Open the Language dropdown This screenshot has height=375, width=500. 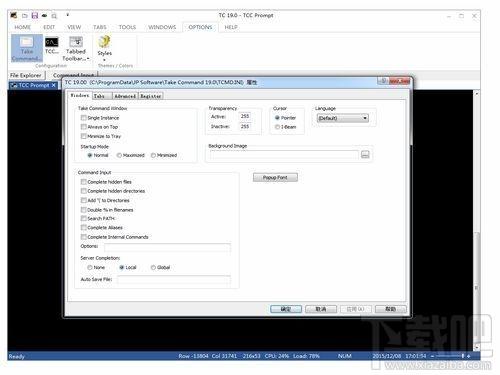click(x=343, y=118)
